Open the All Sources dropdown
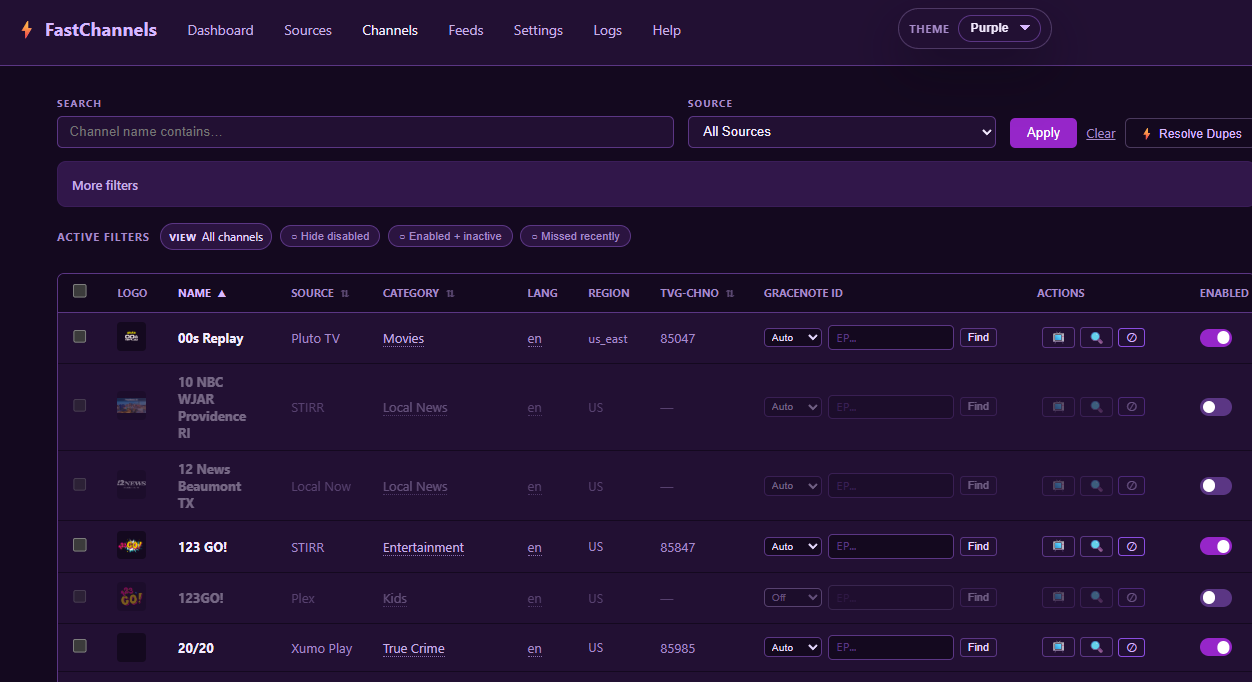The width and height of the screenshot is (1252, 682). 841,132
